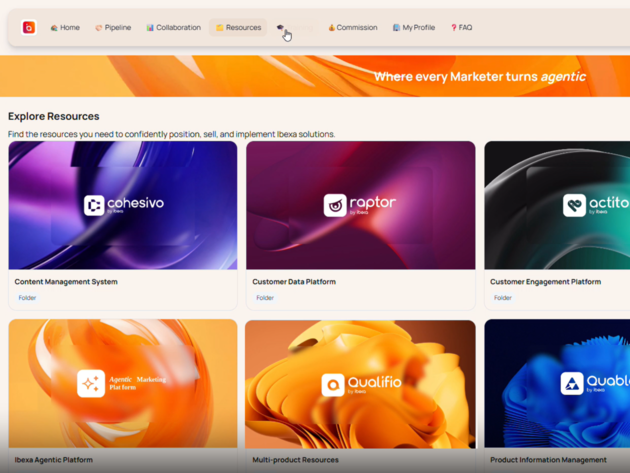Open the Commission page
This screenshot has height=473, width=630.
tap(353, 28)
